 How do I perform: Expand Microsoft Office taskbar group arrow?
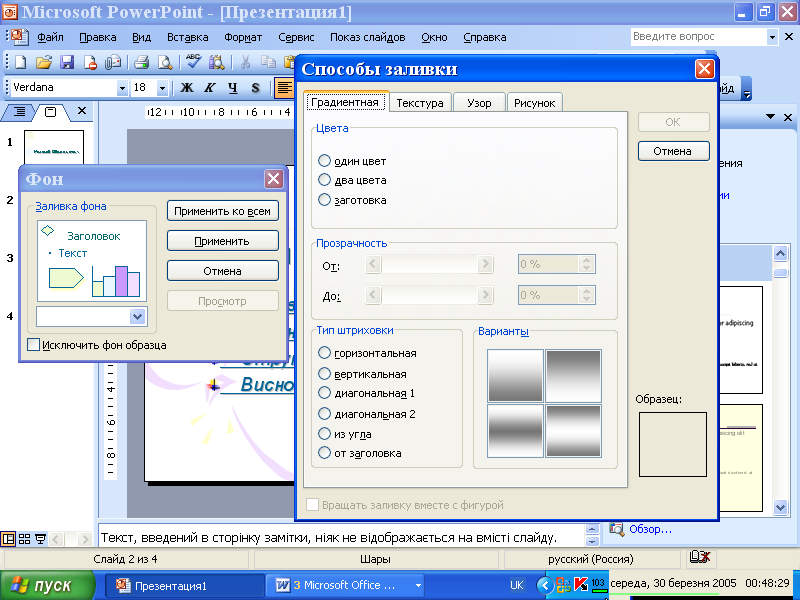[x=418, y=585]
